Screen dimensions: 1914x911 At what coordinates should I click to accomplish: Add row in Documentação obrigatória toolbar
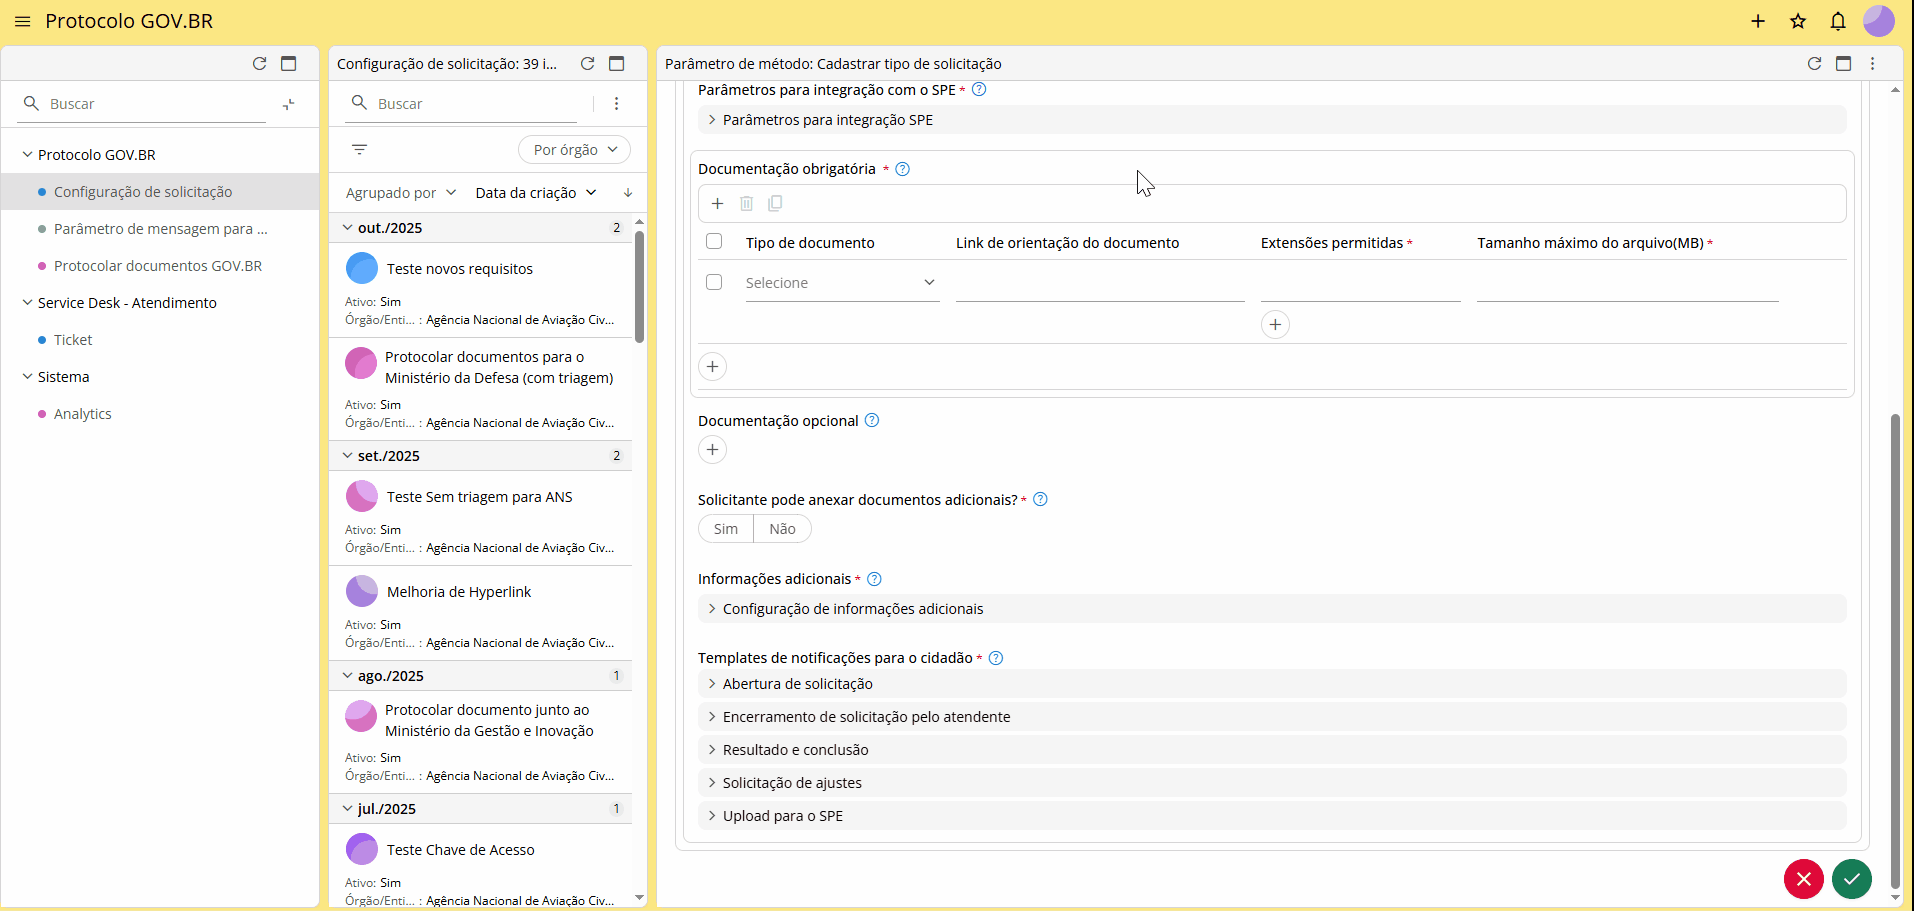coord(717,203)
